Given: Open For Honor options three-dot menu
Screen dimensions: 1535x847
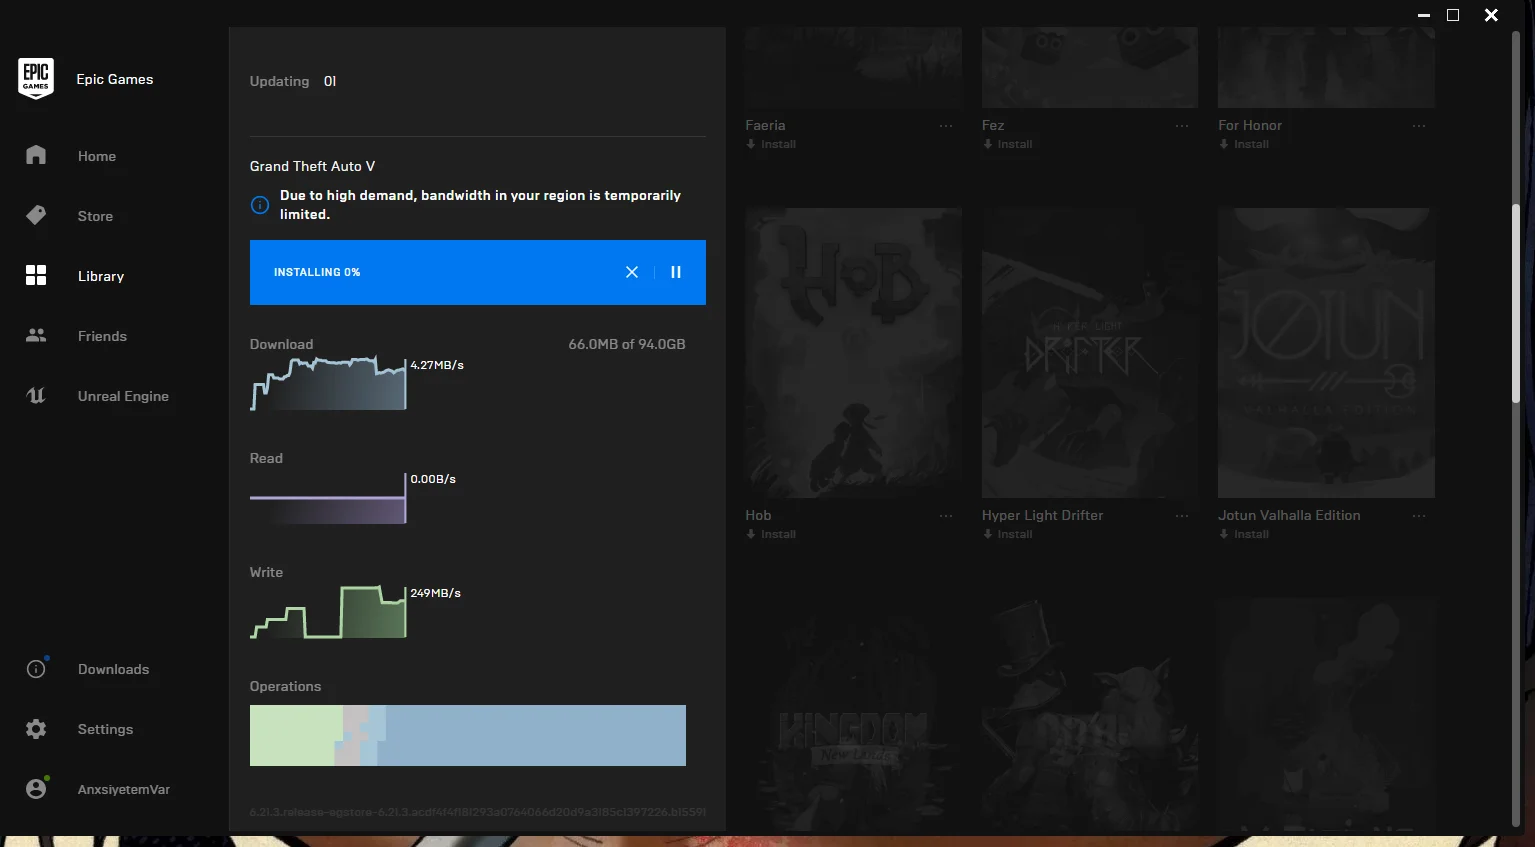Looking at the screenshot, I should tap(1419, 126).
